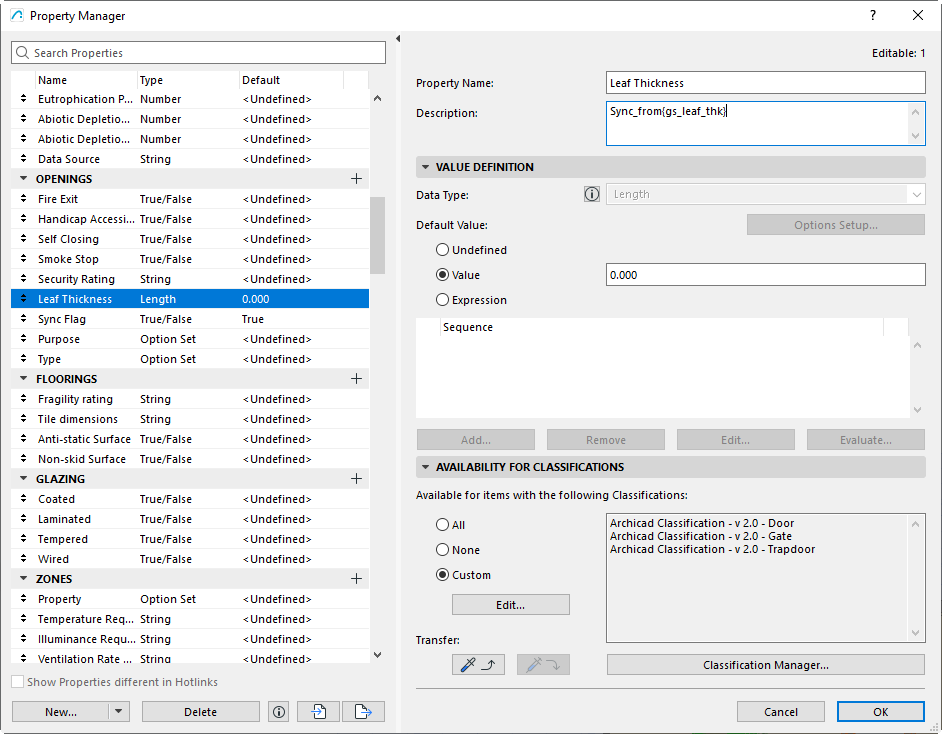The height and width of the screenshot is (734, 942).
Task: Select the Laminated property row
Action: [x=190, y=519]
